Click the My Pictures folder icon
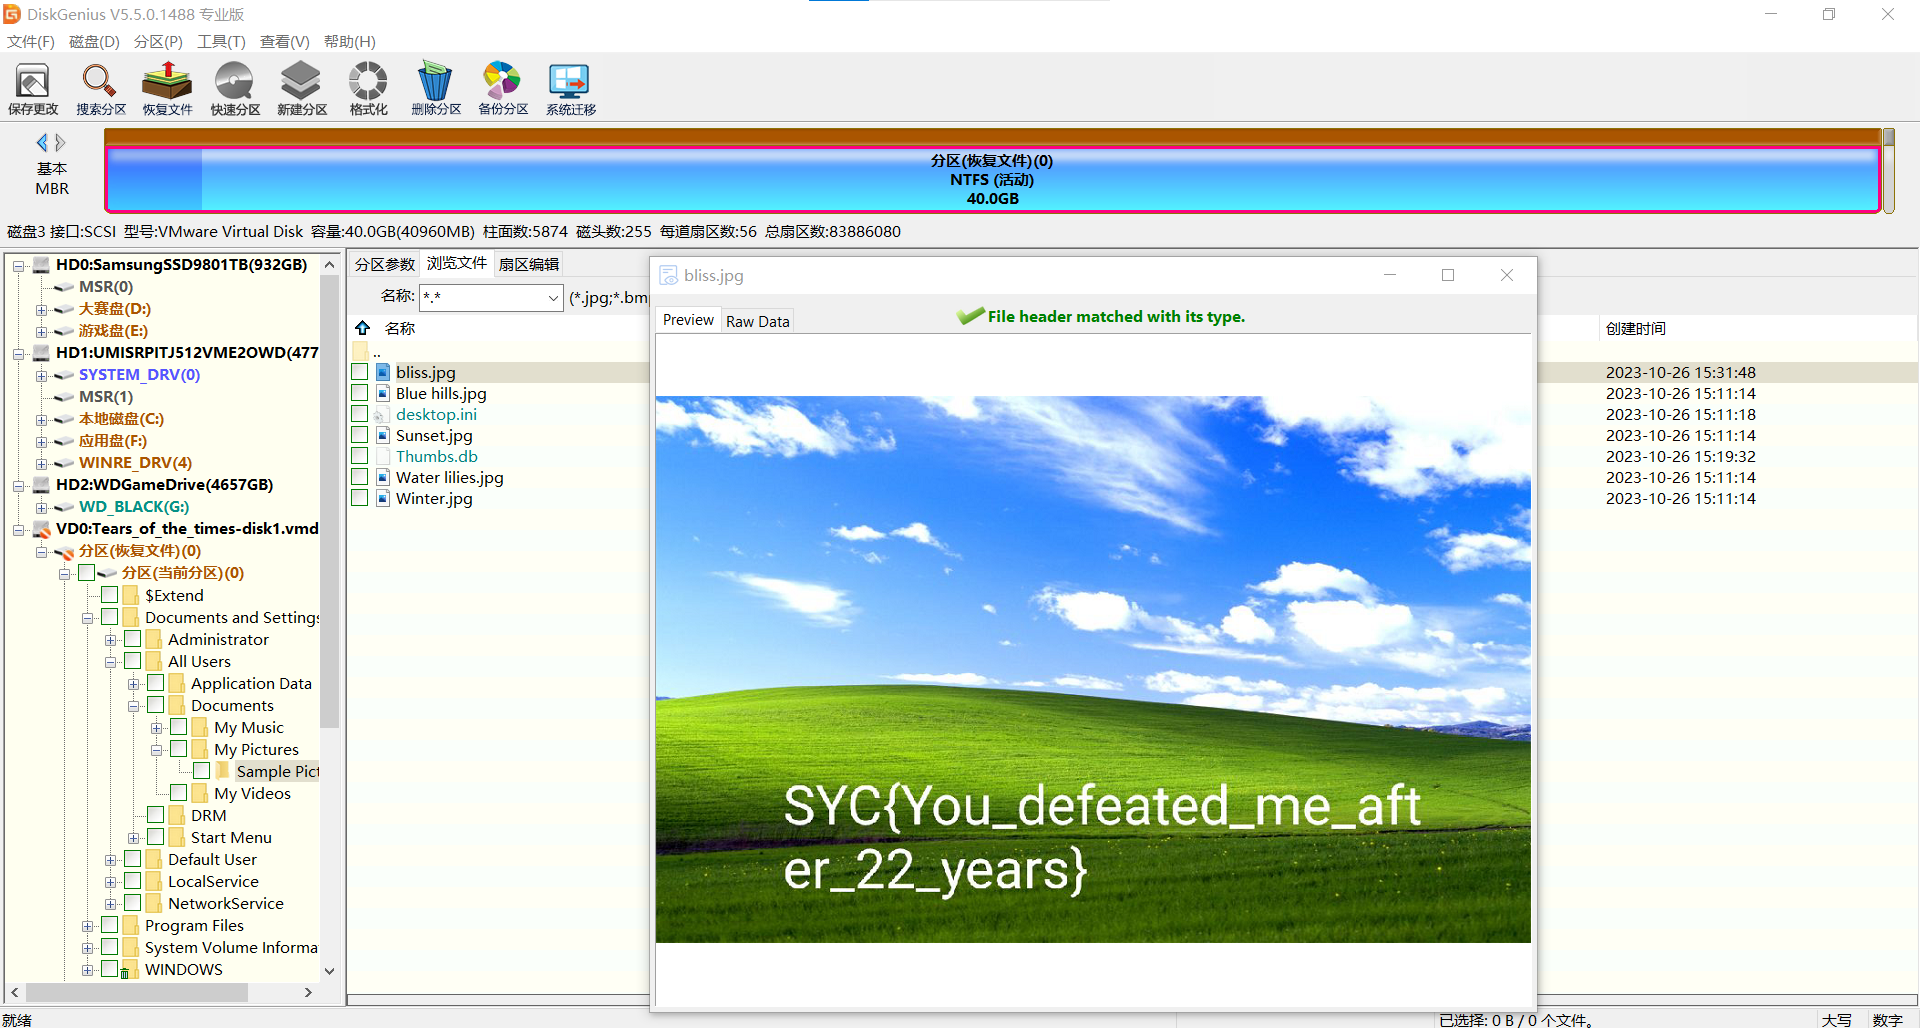This screenshot has width=1920, height=1028. 200,749
